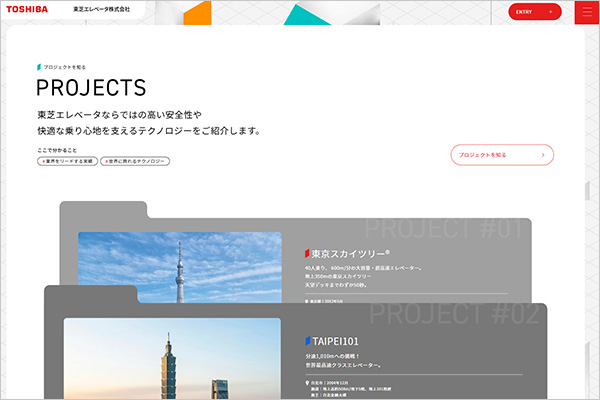Click the plus icon in ENTRY button
This screenshot has width=600, height=400.
point(551,12)
